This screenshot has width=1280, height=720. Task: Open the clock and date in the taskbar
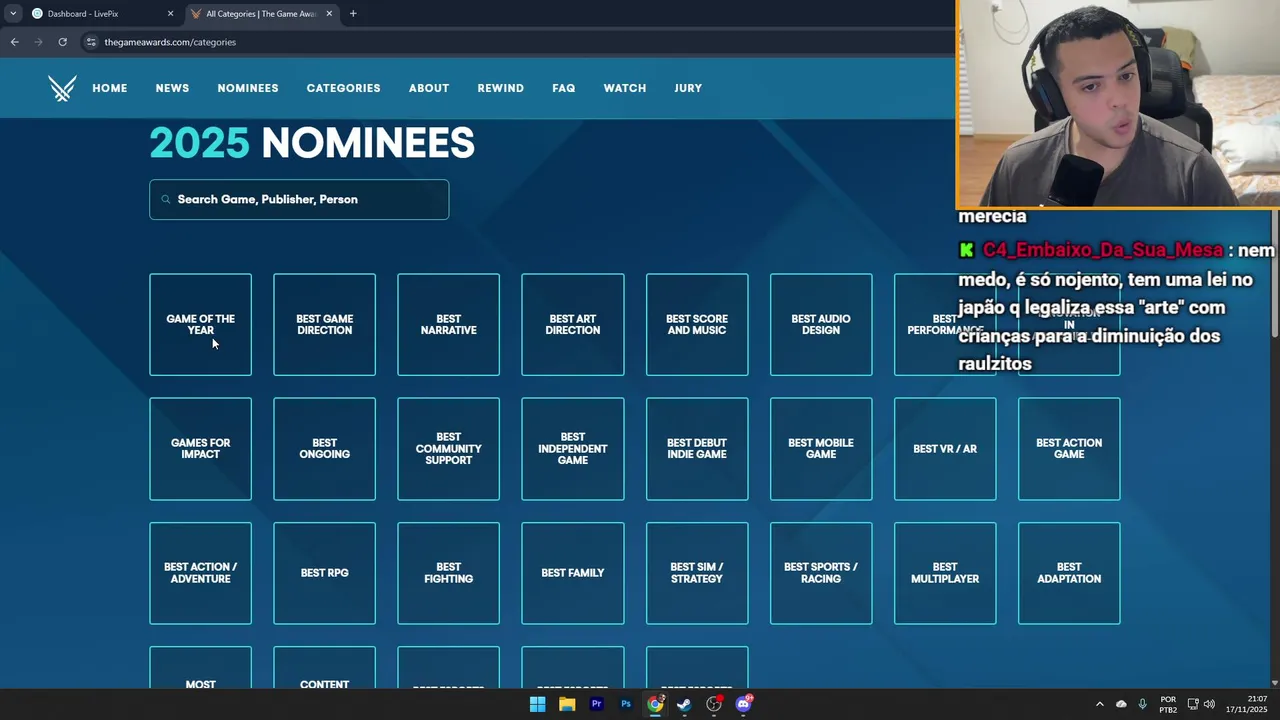tap(1246, 704)
